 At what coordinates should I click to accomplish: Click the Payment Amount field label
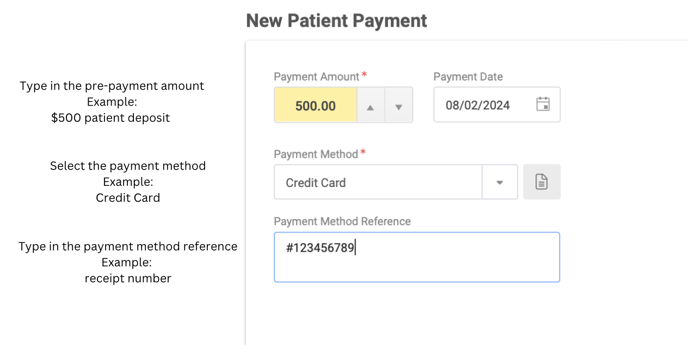coord(316,77)
